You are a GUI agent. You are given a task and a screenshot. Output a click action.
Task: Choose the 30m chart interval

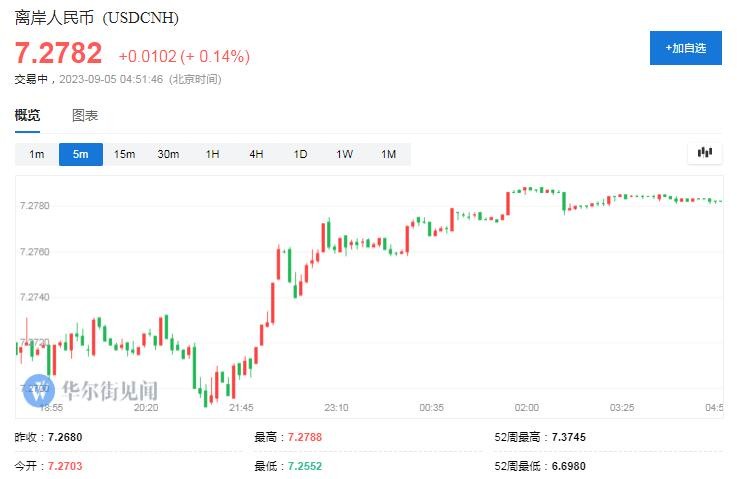168,154
